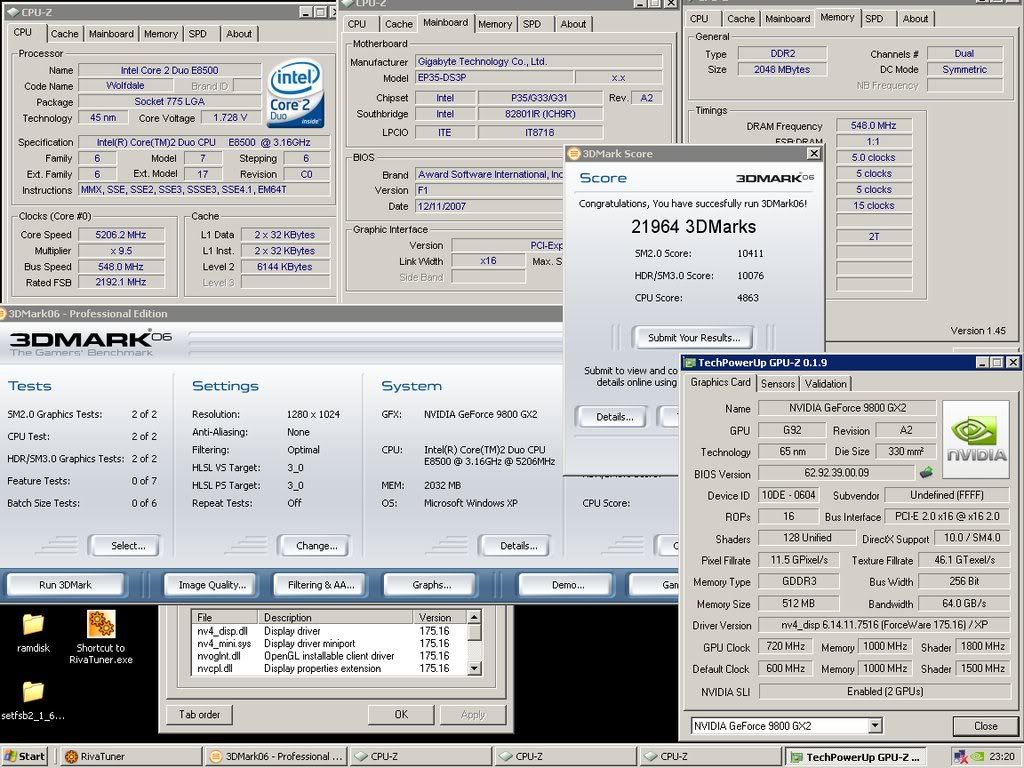Click Submit Your Results button
The height and width of the screenshot is (768, 1024).
coord(694,338)
